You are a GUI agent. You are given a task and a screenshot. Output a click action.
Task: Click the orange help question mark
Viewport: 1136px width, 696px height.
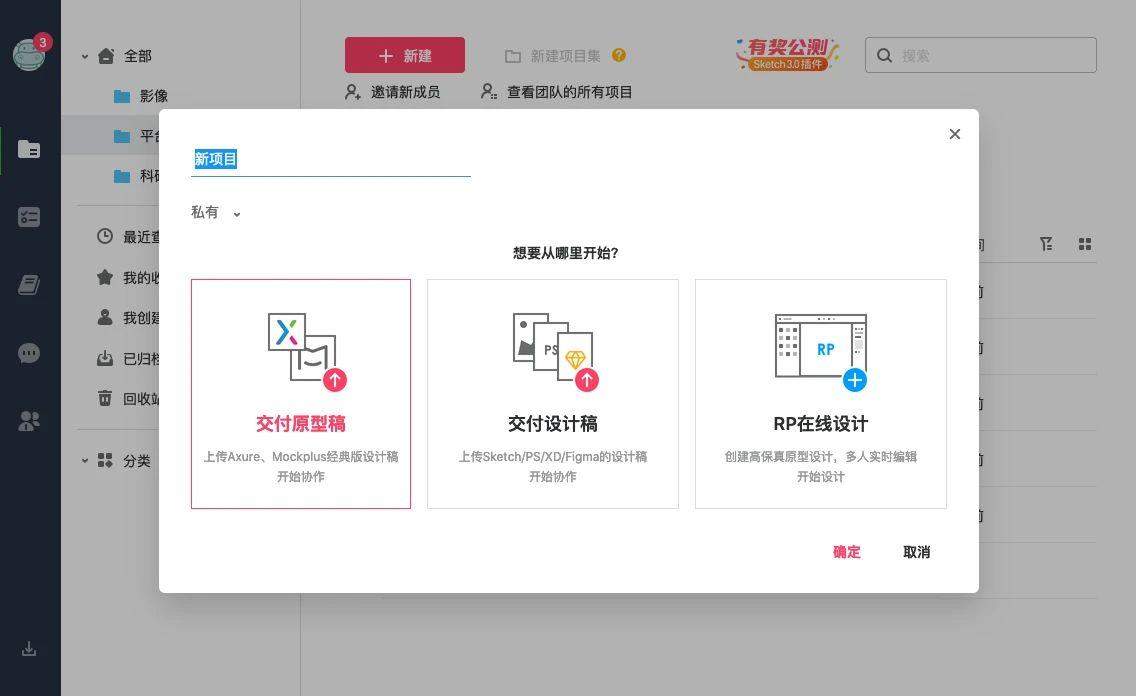[619, 55]
